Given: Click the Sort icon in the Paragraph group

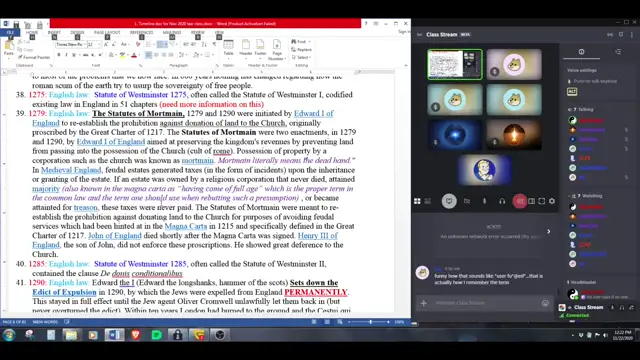Looking at the screenshot, I should click(204, 44).
